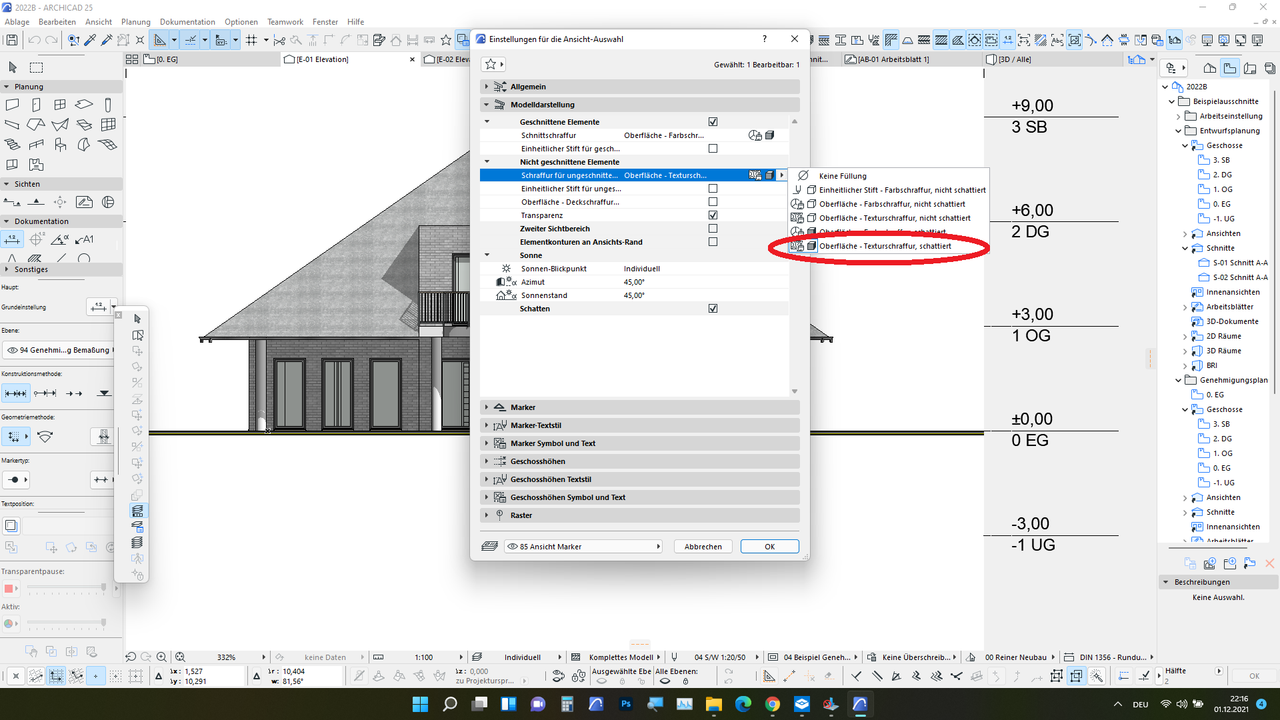This screenshot has height=720, width=1280.
Task: Select the Bemaßung dimension tool
Action: [12, 238]
